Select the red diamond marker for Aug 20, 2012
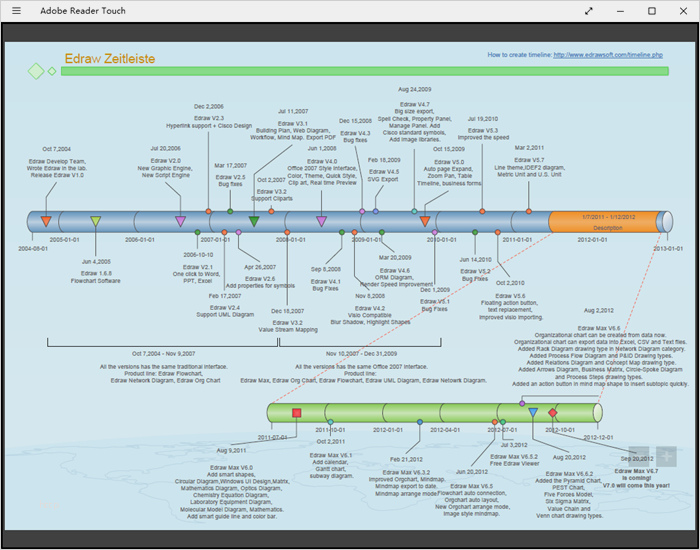This screenshot has height=550, width=700. (553, 412)
